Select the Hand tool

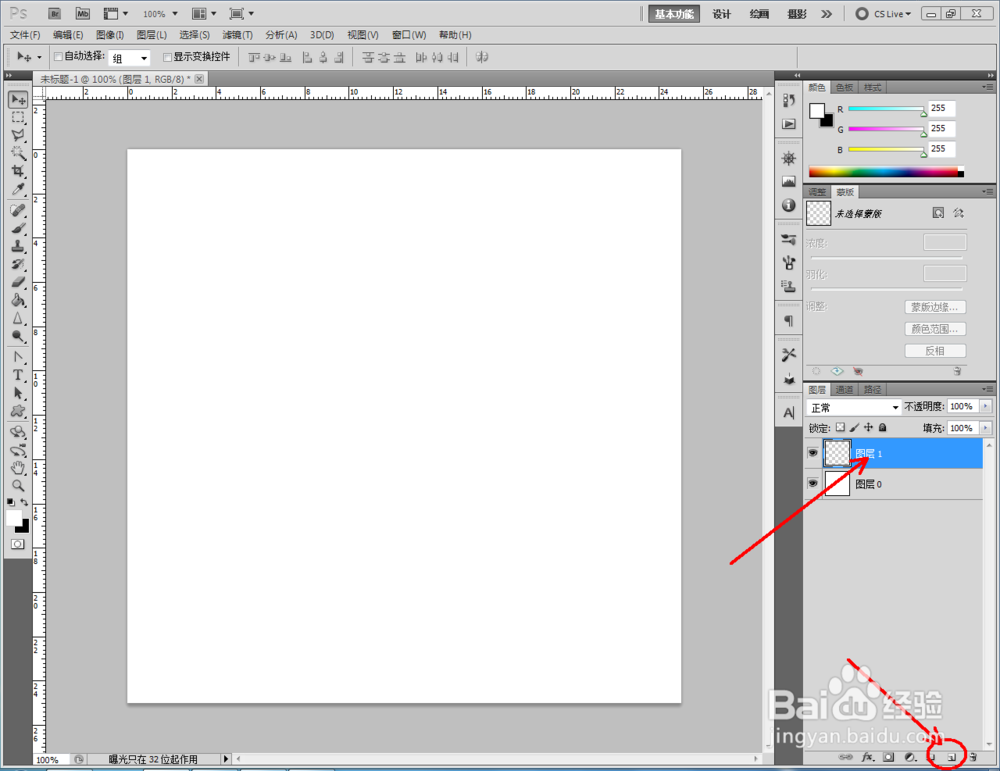click(18, 468)
